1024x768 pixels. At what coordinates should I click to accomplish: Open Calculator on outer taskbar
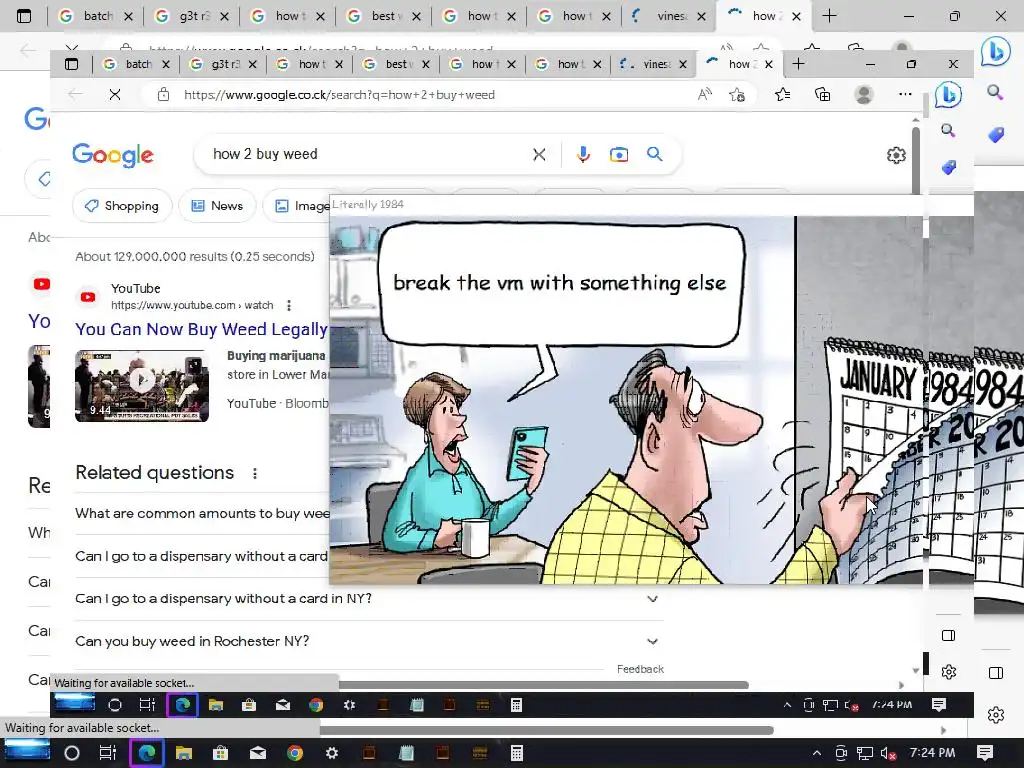click(x=517, y=753)
